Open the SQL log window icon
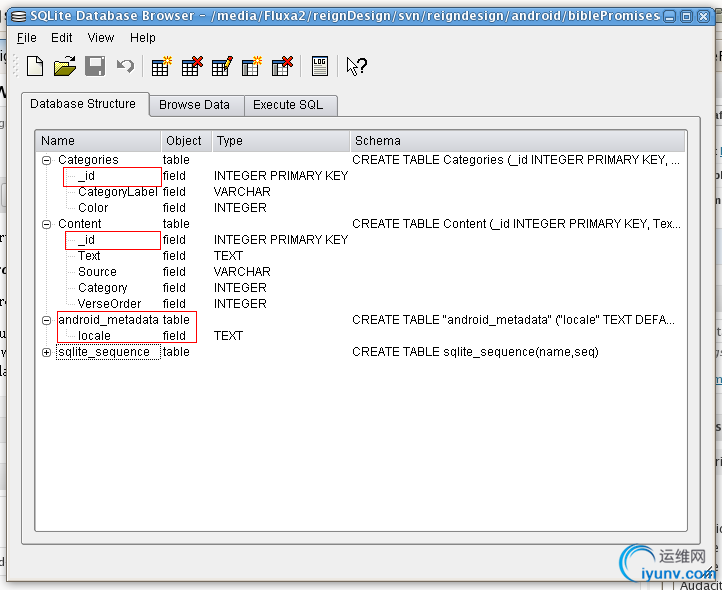This screenshot has width=722, height=590. click(x=320, y=66)
